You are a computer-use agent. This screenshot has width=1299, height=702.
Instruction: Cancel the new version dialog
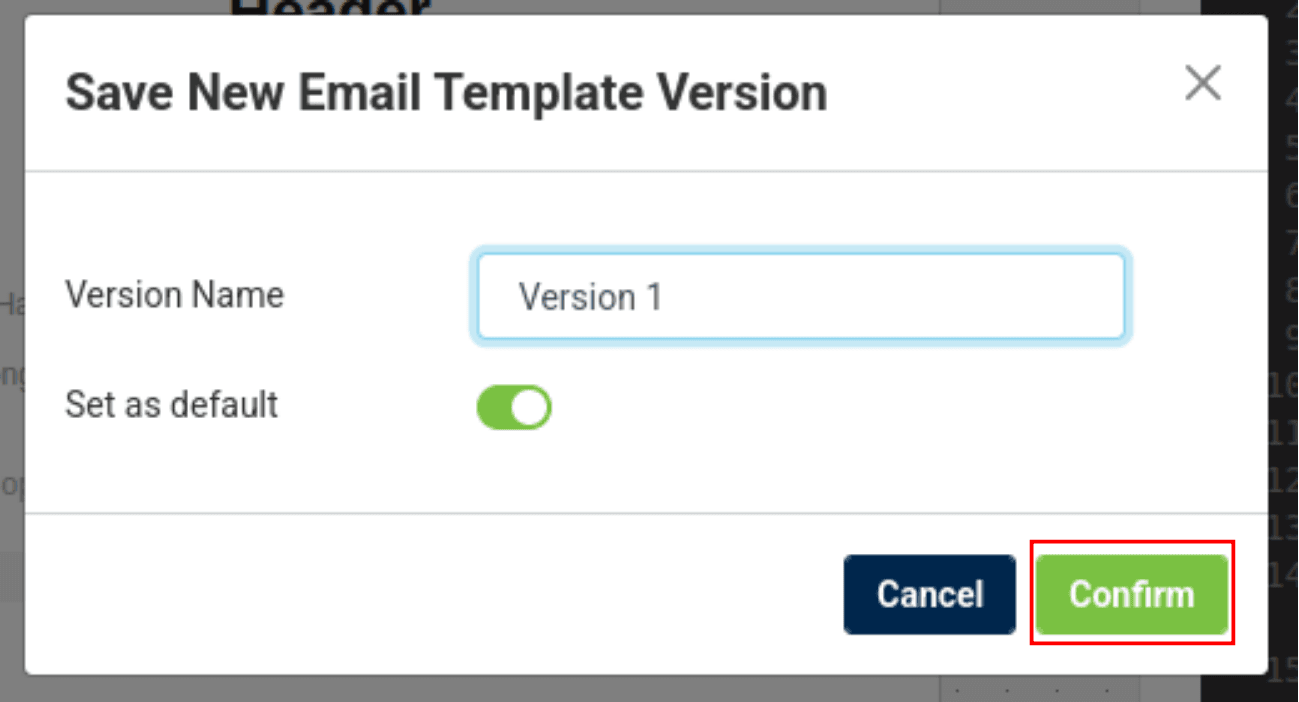point(930,594)
